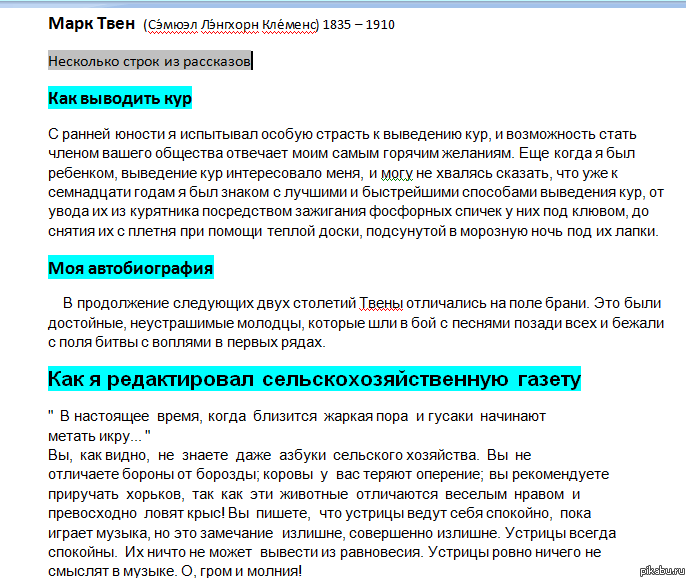This screenshot has width=686, height=578.
Task: Click the word 'Лэ́нгхорн' in the title line
Action: point(230,25)
